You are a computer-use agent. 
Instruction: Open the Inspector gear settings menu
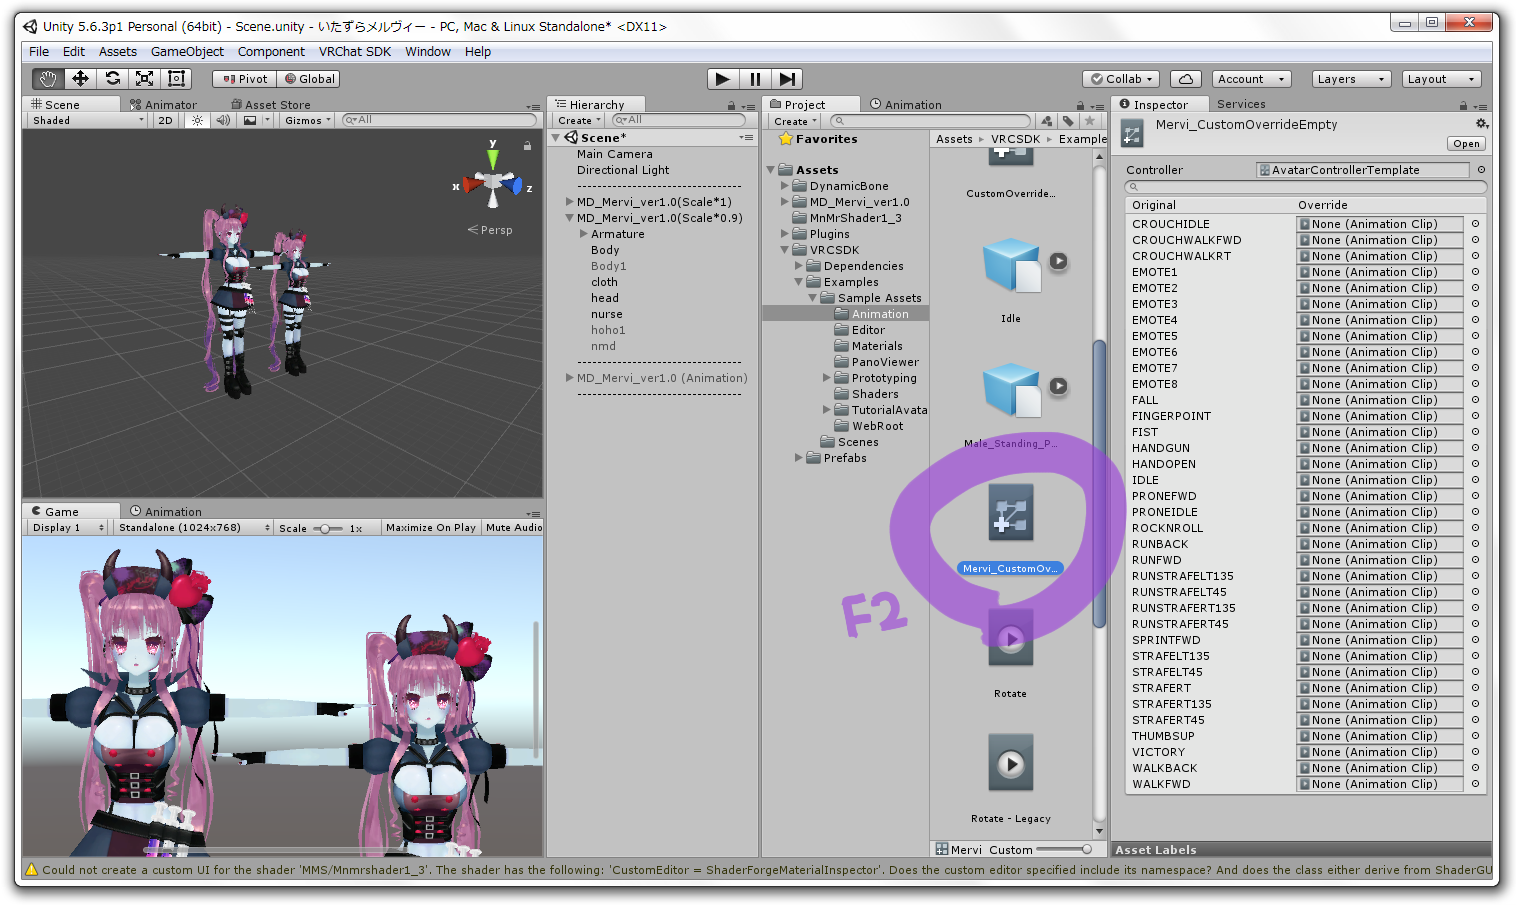(1482, 124)
